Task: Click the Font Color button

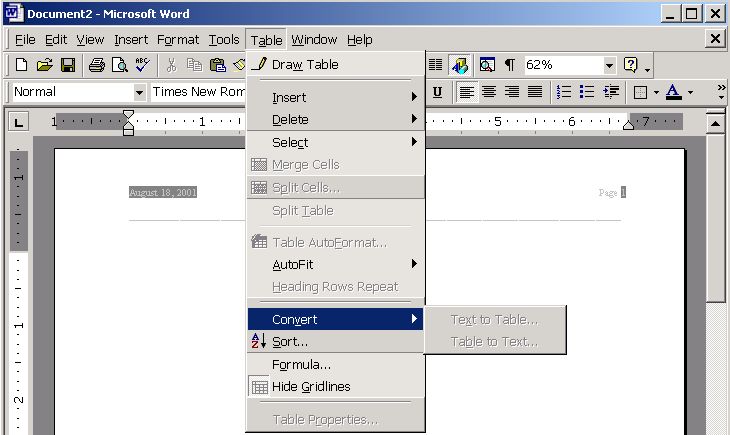Action: [673, 92]
